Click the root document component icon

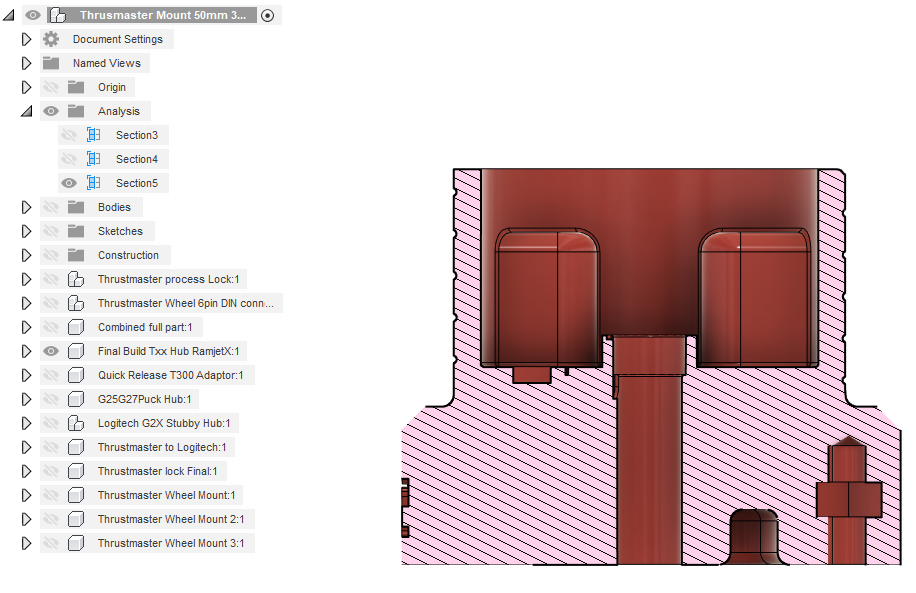(57, 15)
